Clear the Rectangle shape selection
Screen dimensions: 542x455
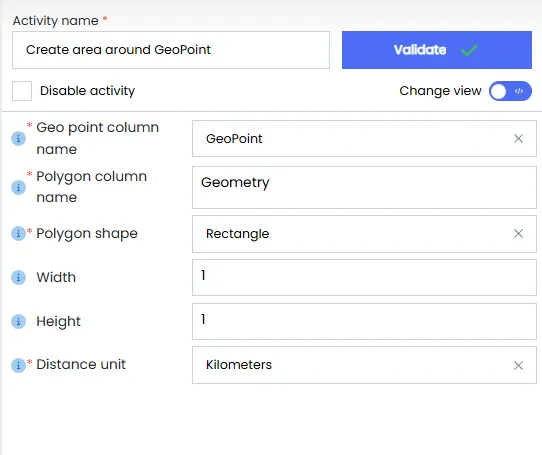[x=518, y=233]
